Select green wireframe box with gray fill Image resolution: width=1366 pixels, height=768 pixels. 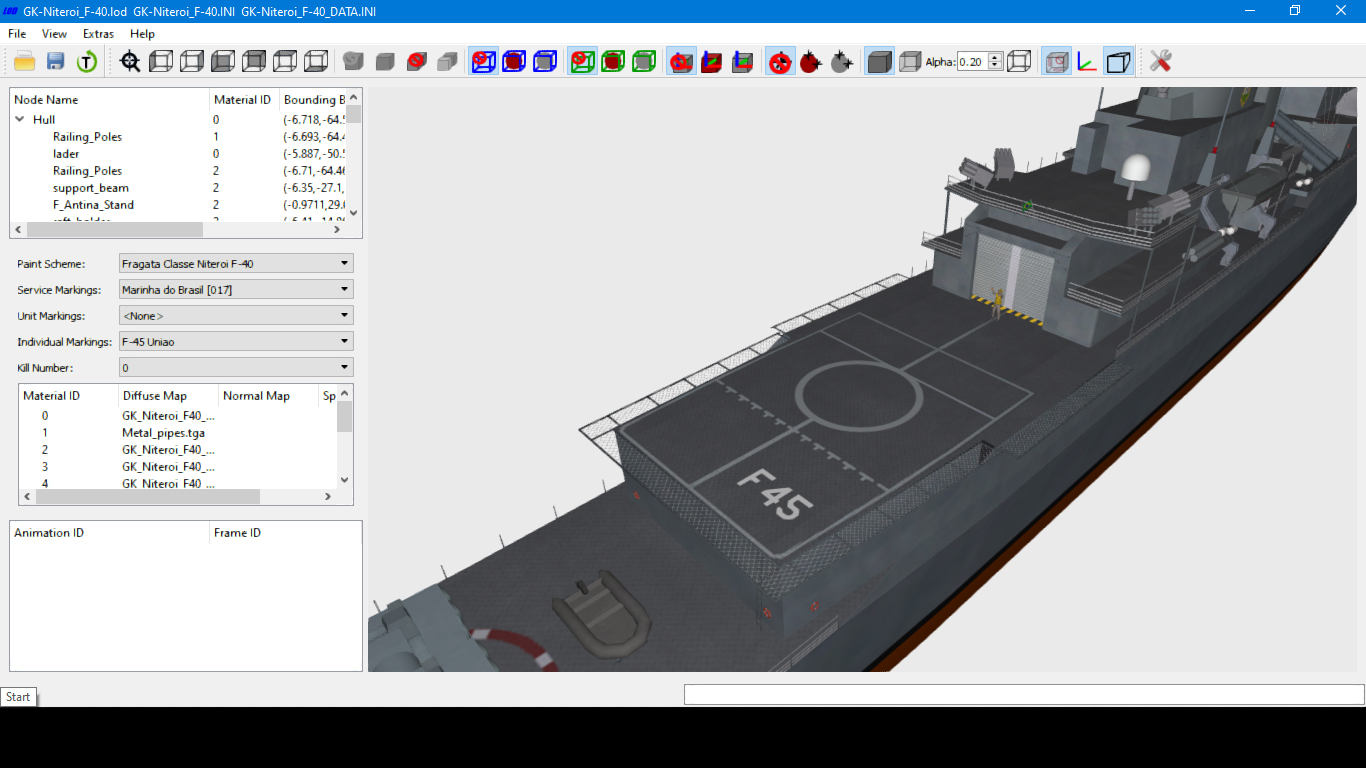point(644,62)
